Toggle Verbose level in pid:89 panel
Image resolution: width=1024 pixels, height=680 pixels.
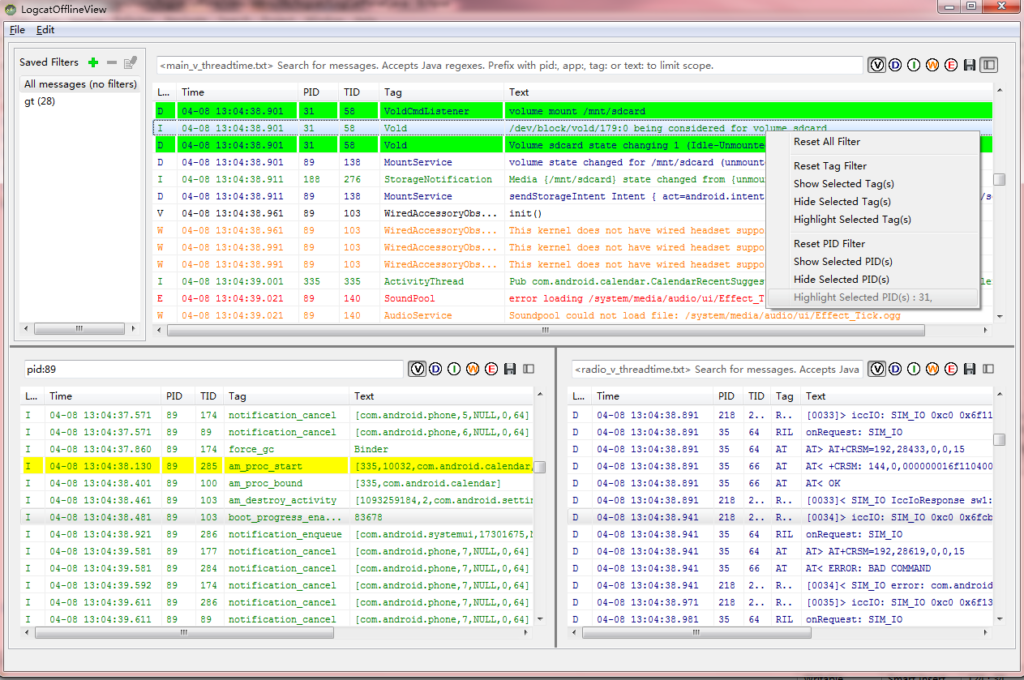coord(417,369)
